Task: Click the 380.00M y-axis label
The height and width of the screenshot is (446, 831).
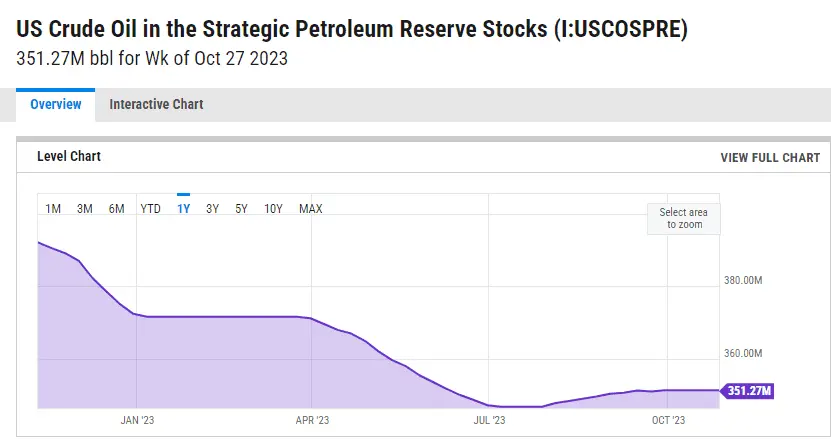Action: click(x=743, y=281)
